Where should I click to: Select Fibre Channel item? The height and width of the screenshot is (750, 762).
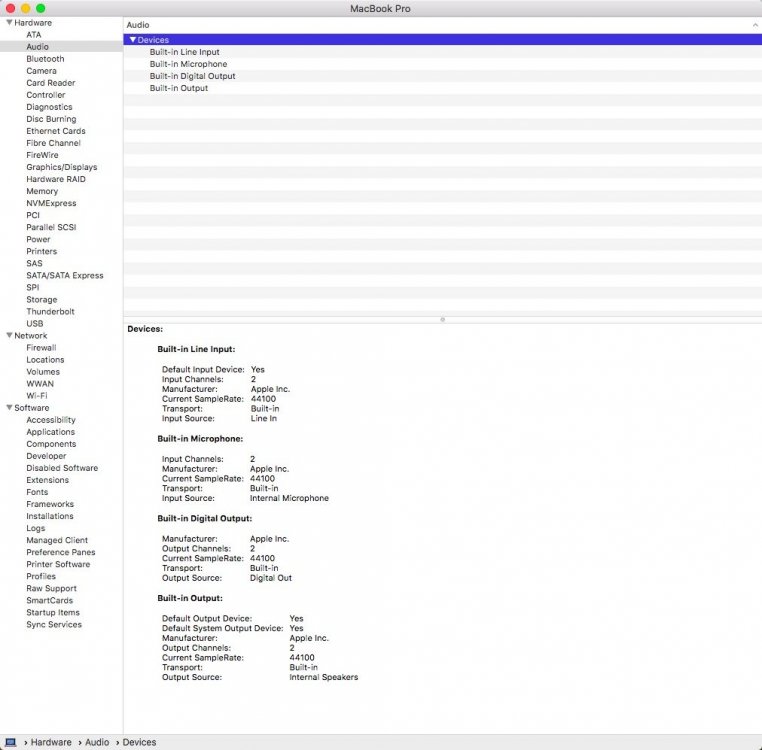tap(53, 143)
